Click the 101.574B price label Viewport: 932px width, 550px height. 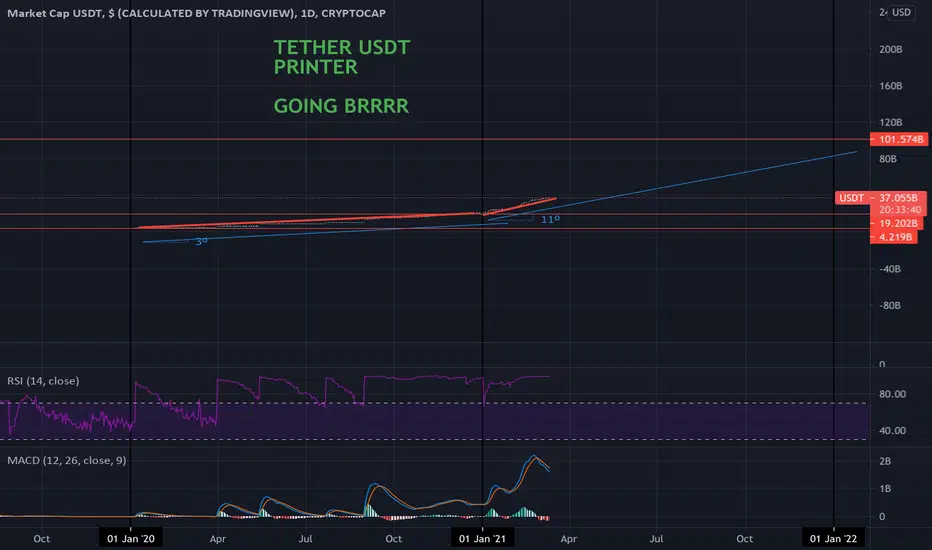coord(899,139)
